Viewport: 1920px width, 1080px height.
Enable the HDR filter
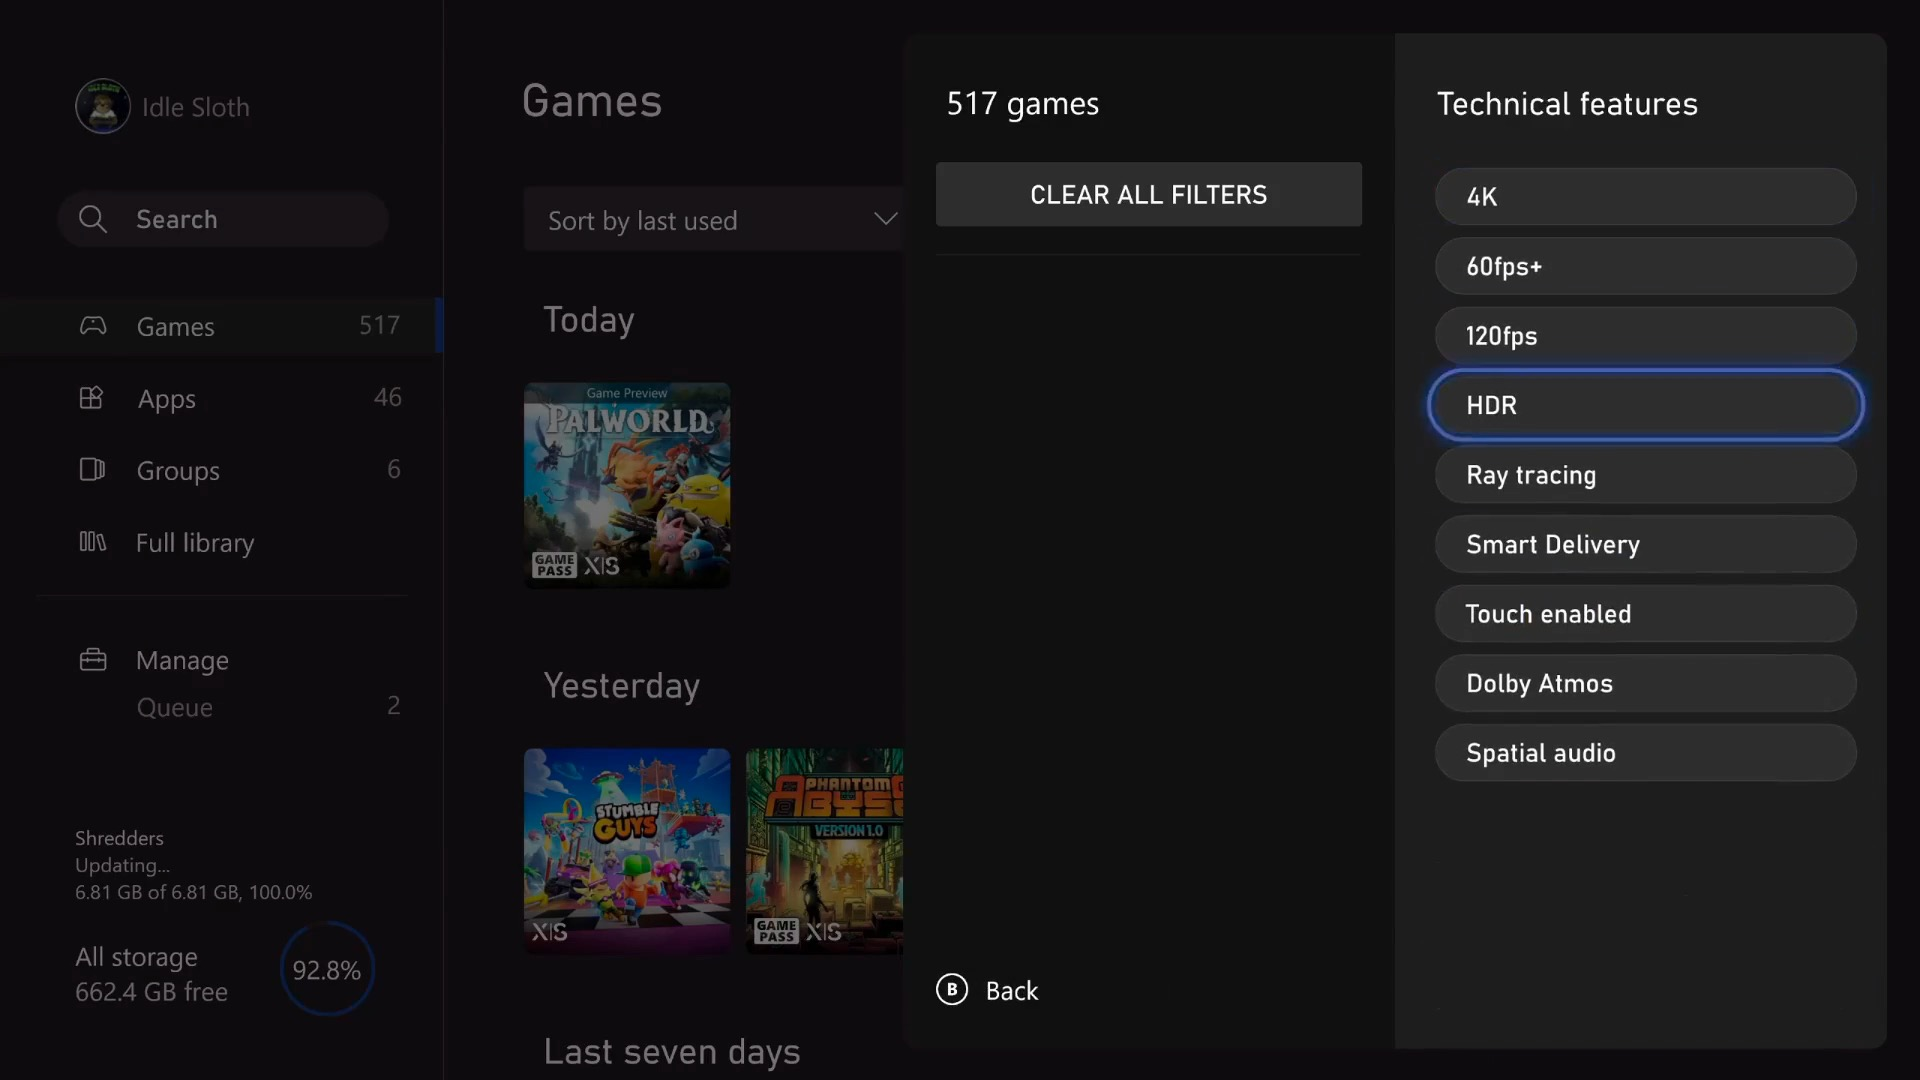(x=1645, y=405)
